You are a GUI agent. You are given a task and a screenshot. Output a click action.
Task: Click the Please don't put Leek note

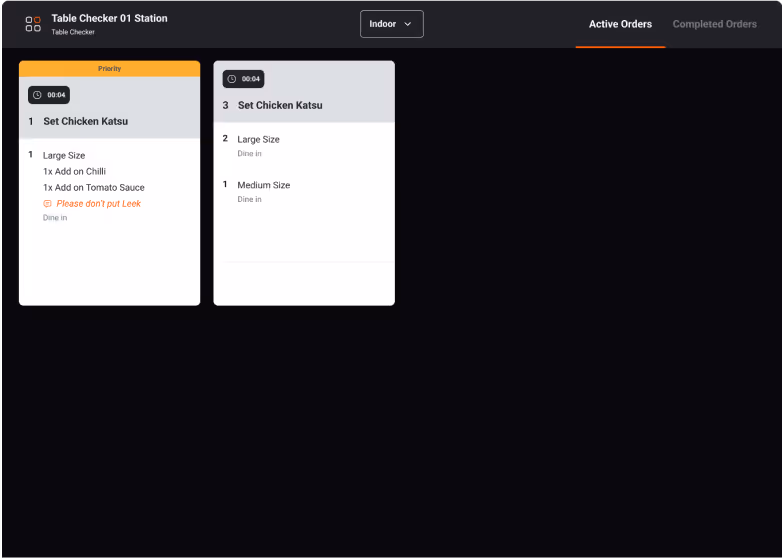click(99, 203)
